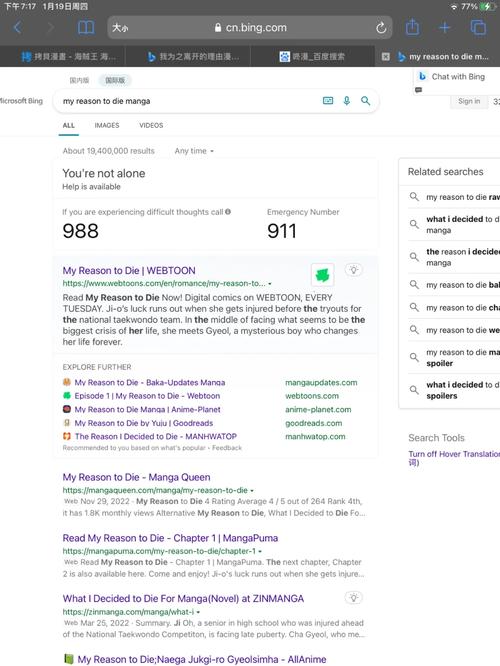The height and width of the screenshot is (666, 500).
Task: Expand the arrow after mangapuma.com URL
Action: pos(260,551)
